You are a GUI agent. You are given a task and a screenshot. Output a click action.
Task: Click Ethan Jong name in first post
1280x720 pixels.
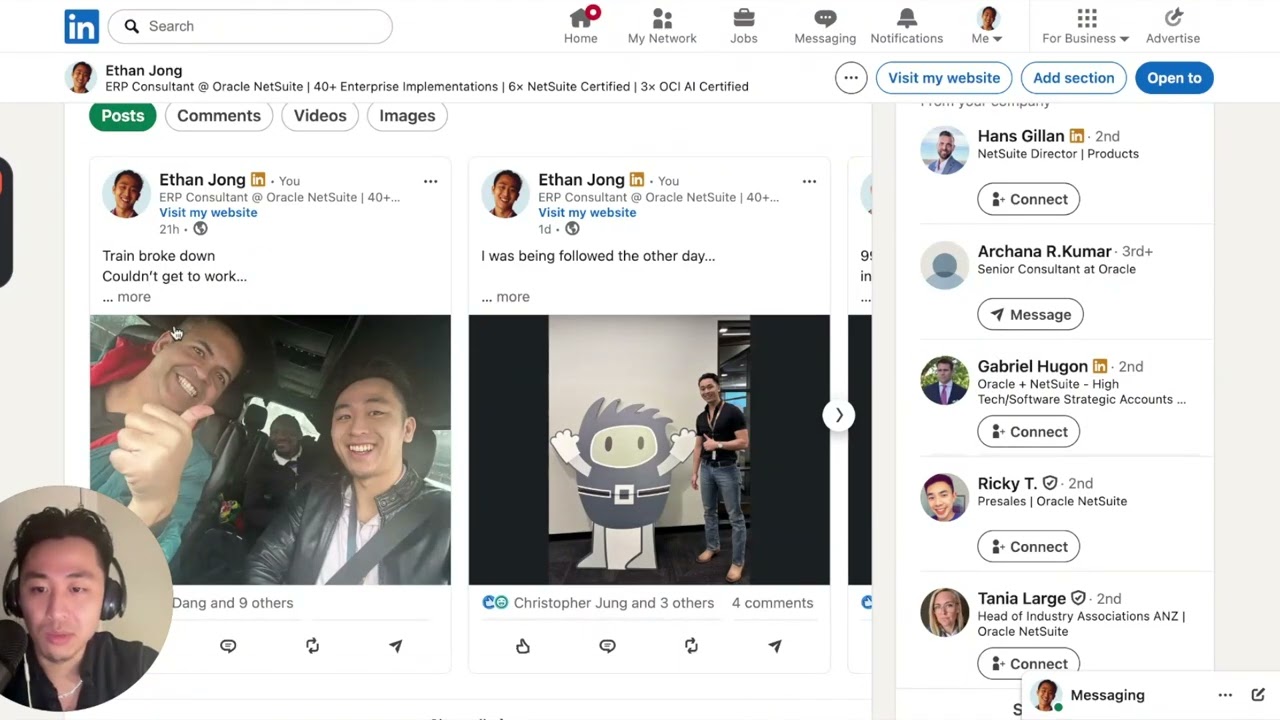tap(202, 180)
